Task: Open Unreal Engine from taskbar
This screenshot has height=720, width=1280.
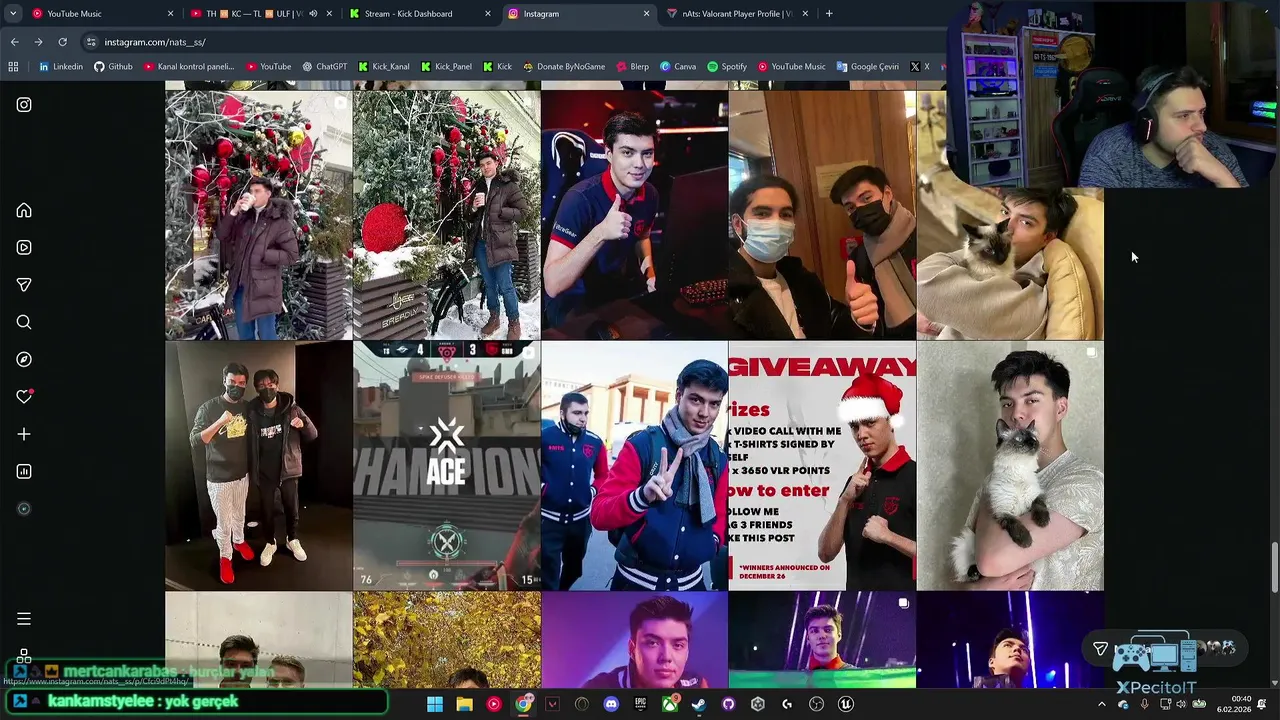Action: [x=845, y=704]
